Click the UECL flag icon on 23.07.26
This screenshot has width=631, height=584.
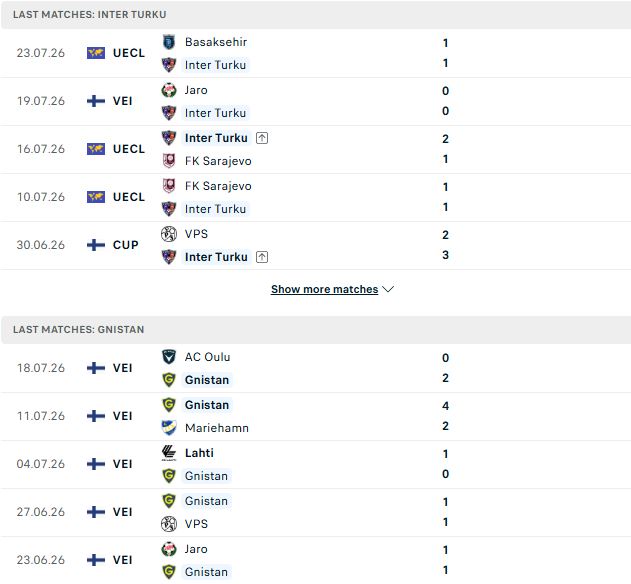(x=96, y=53)
